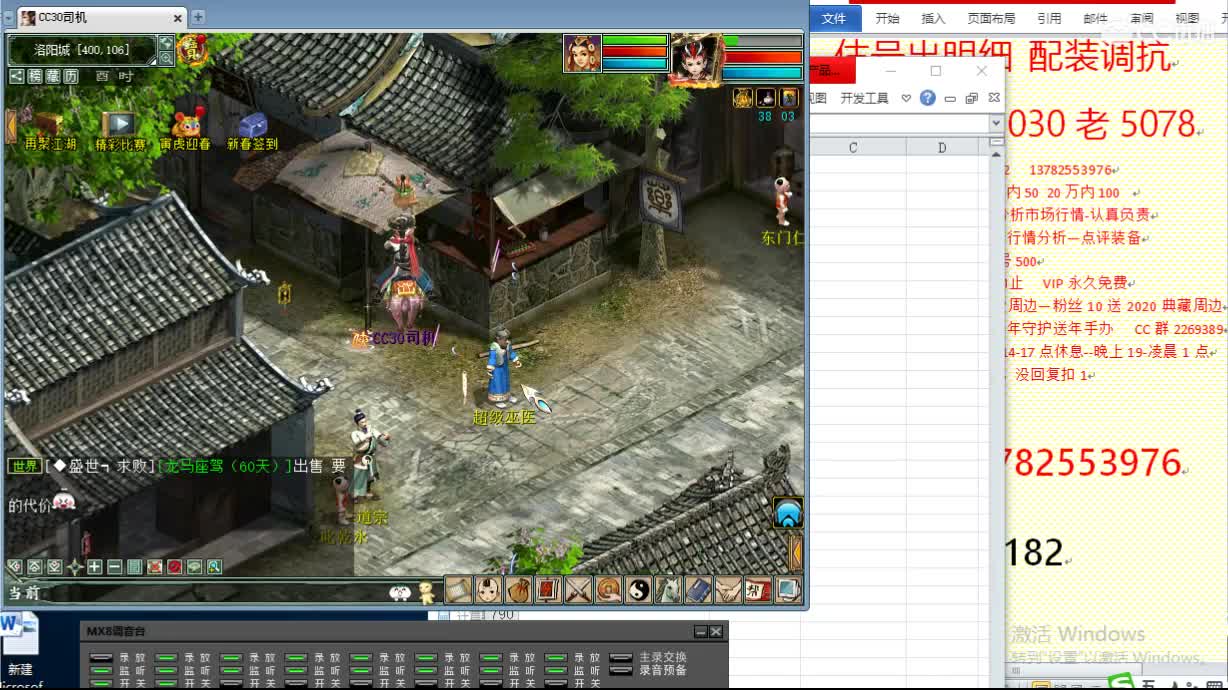Open the 藏 collection button
This screenshot has width=1228, height=690.
(x=53, y=76)
